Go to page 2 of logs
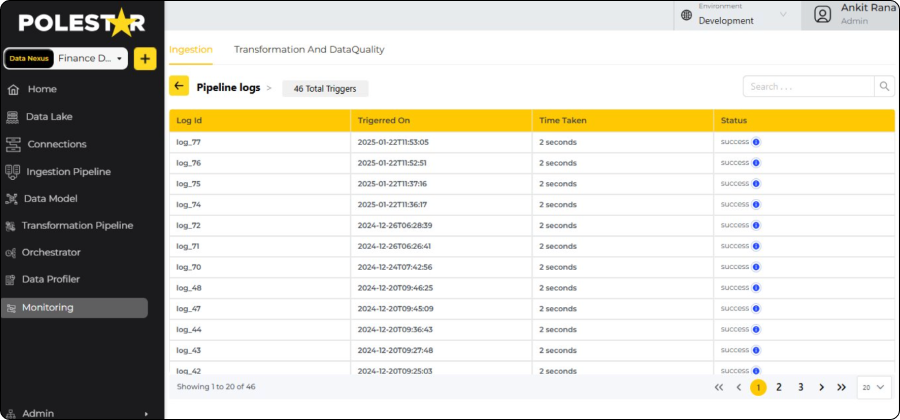 (x=779, y=387)
